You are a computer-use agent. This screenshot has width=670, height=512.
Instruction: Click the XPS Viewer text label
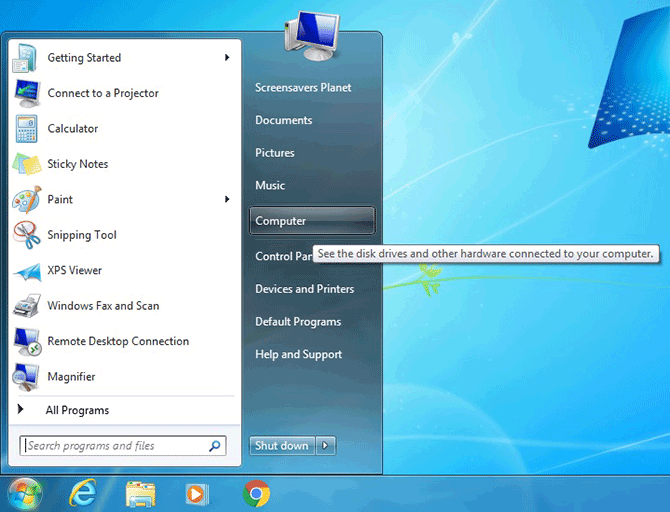[75, 271]
